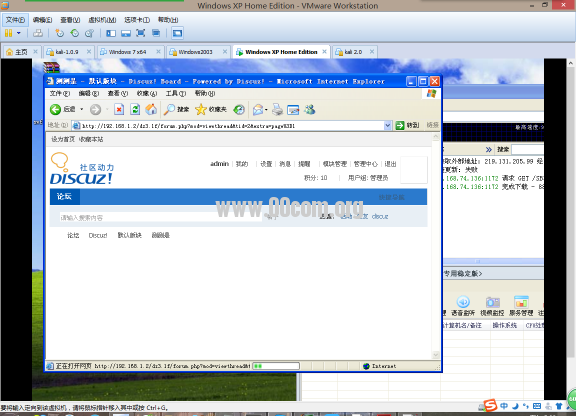Image resolution: width=576 pixels, height=416 pixels.
Task: Click the Discuz! logo
Action: pyautogui.click(x=82, y=169)
